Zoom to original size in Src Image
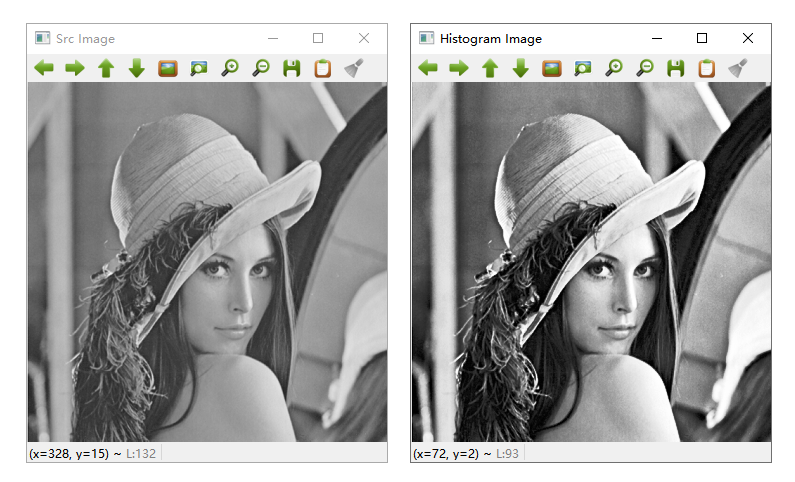The width and height of the screenshot is (795, 482). (168, 68)
